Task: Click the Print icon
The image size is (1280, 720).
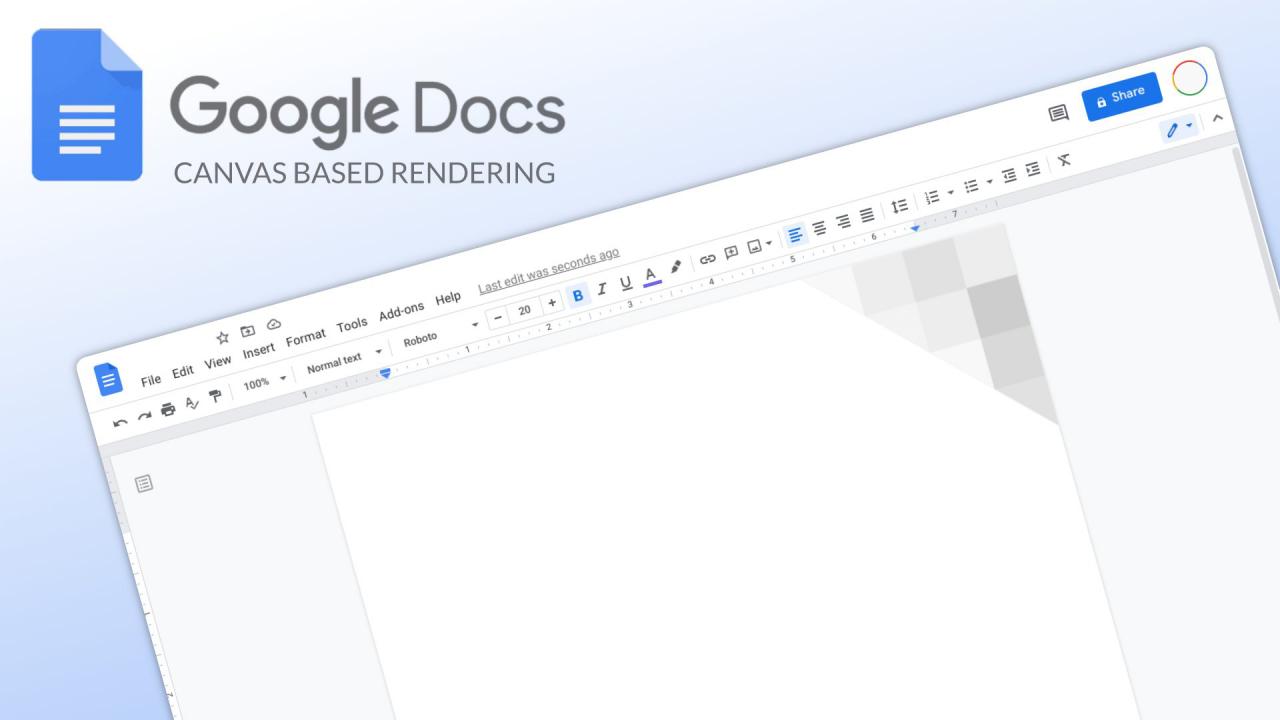Action: coord(167,408)
